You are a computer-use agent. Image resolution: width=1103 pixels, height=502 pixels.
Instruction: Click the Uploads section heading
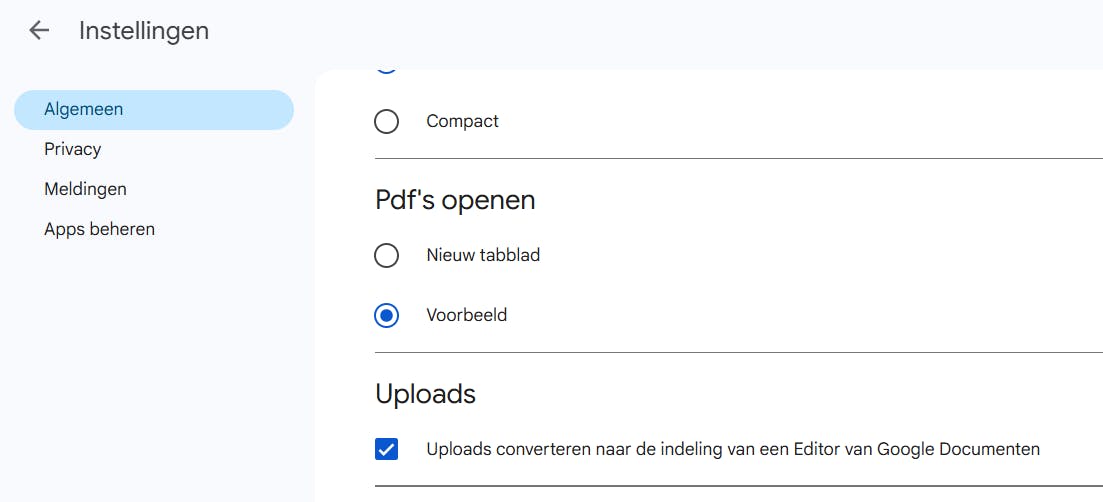point(425,394)
